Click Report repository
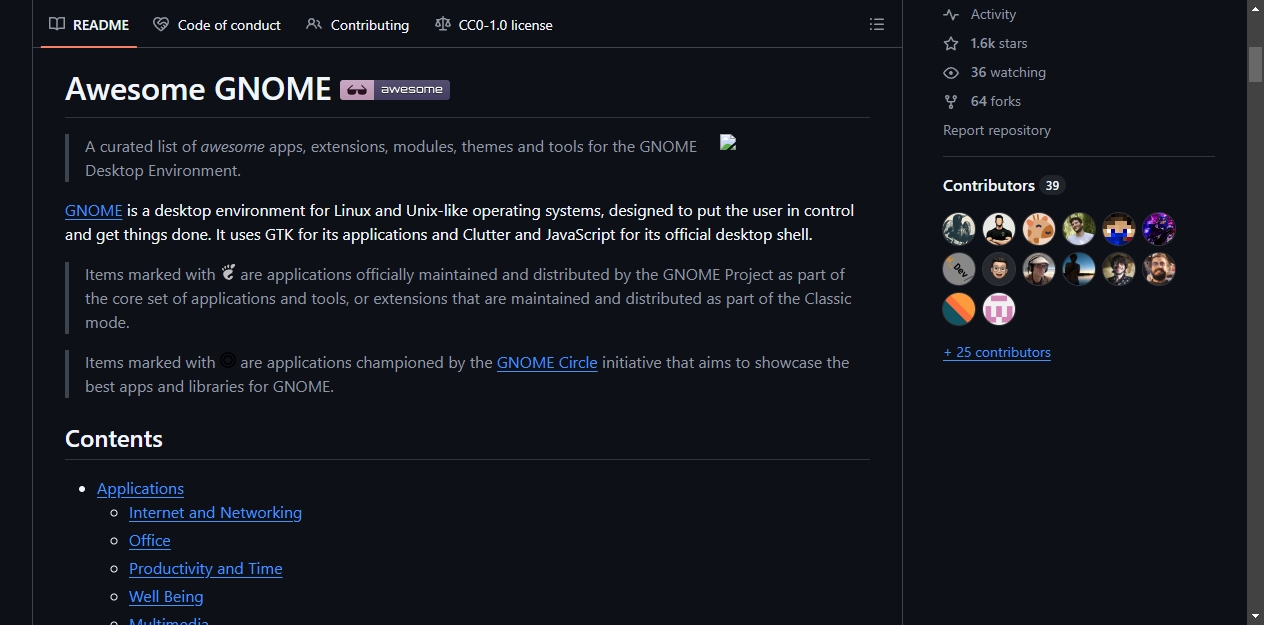This screenshot has height=625, width=1264. pos(997,130)
